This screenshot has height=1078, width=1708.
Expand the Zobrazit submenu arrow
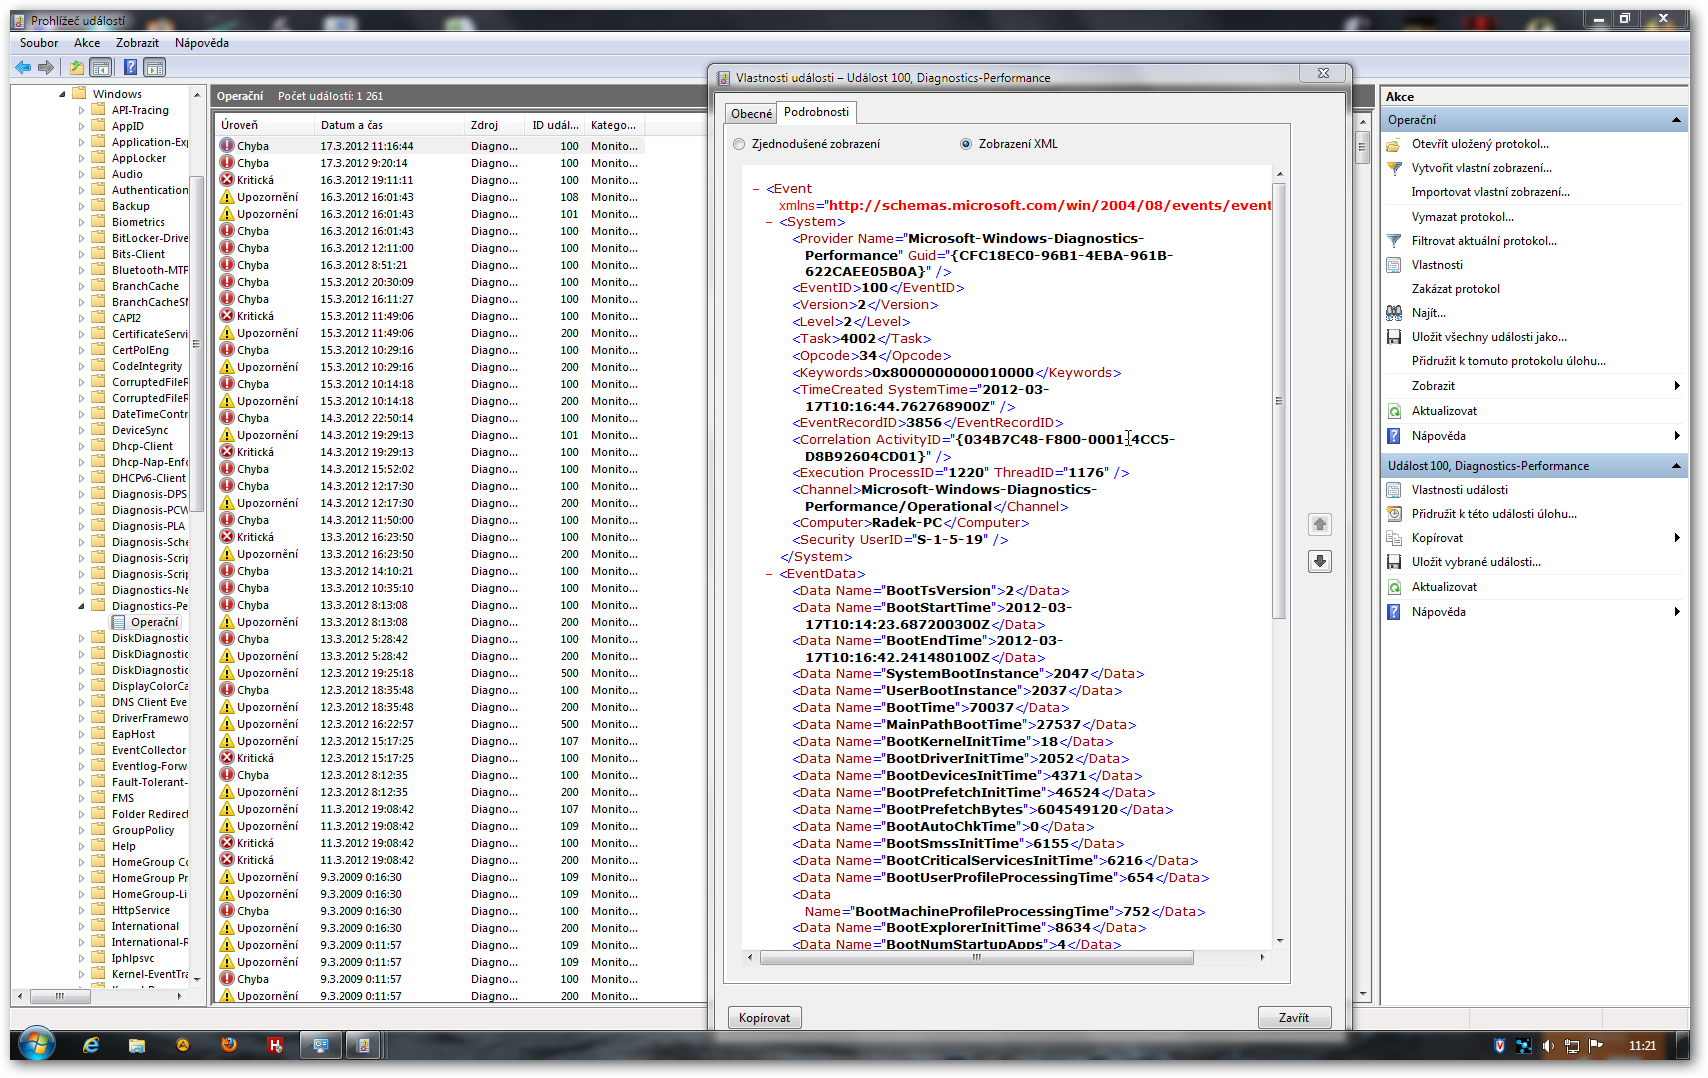point(1676,386)
